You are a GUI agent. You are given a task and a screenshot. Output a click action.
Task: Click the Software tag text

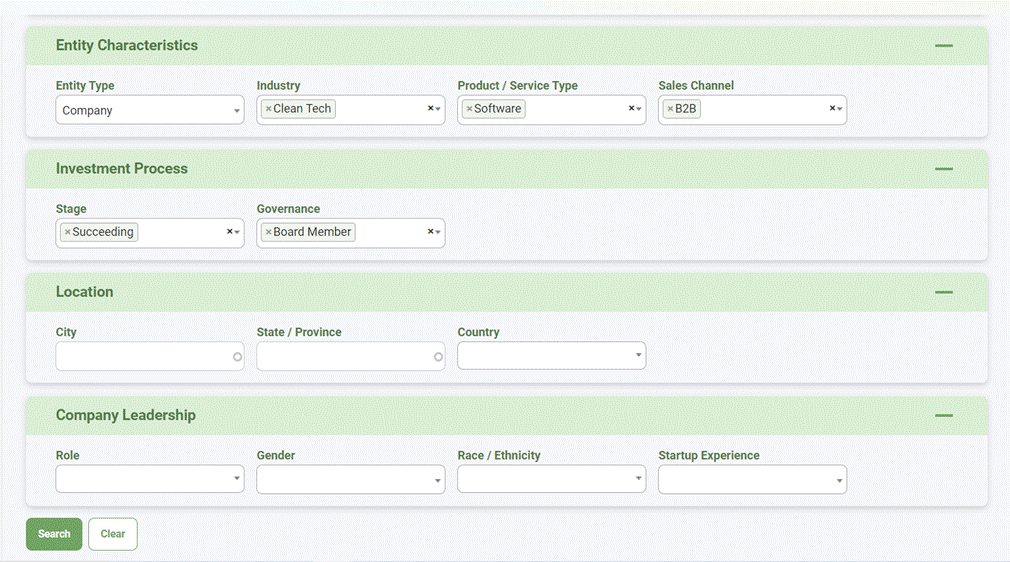(x=498, y=109)
